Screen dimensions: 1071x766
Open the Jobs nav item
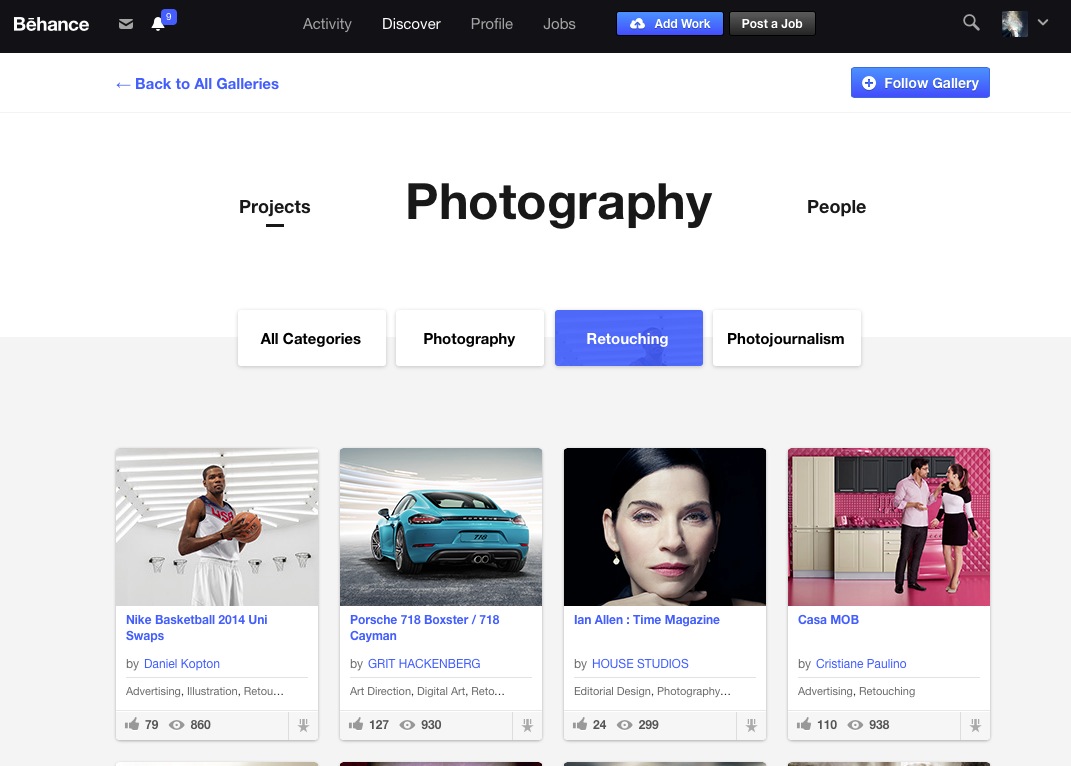click(559, 24)
